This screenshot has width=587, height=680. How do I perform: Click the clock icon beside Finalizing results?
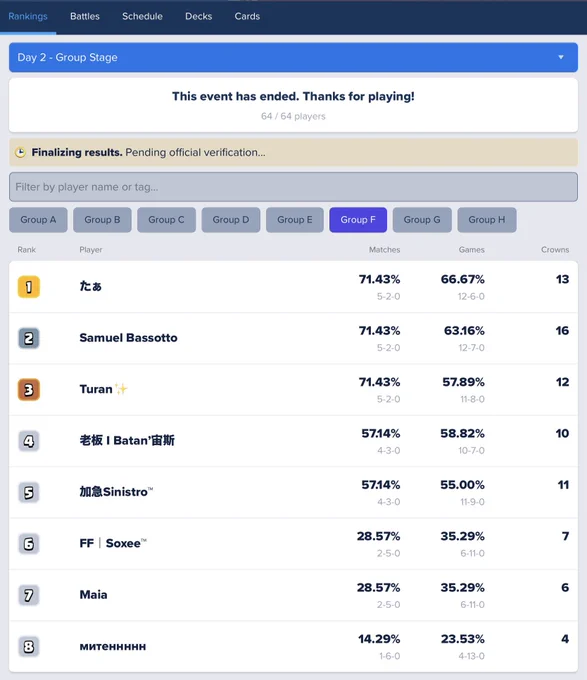click(20, 153)
